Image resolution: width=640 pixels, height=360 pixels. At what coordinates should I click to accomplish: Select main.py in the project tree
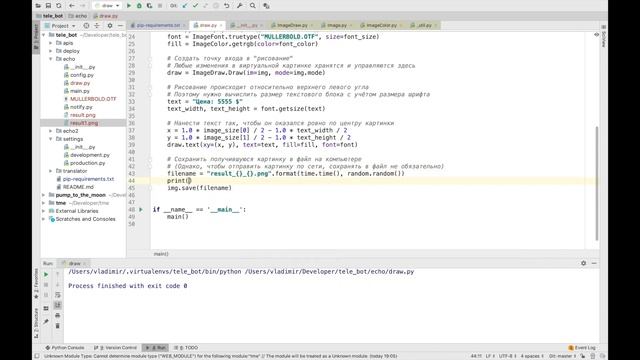[x=76, y=91]
